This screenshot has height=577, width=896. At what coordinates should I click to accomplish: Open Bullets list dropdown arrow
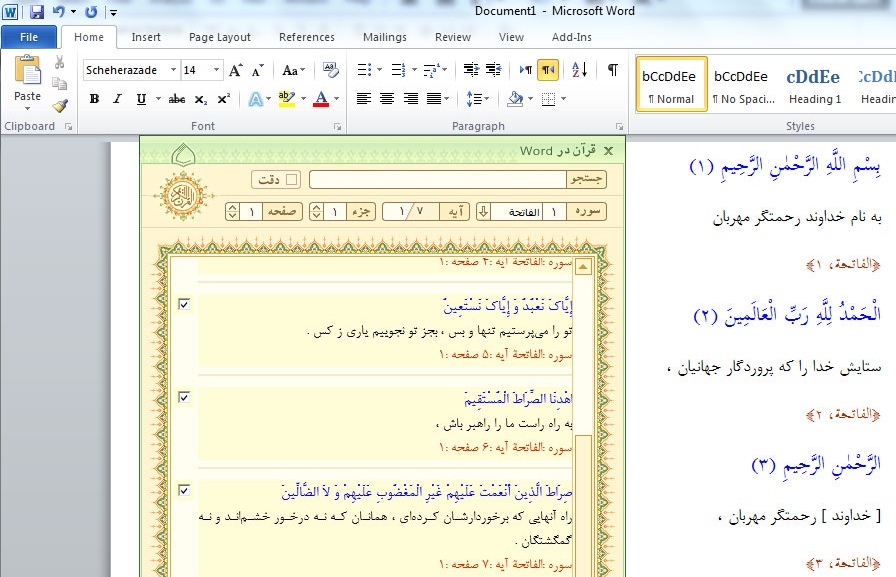pos(379,70)
